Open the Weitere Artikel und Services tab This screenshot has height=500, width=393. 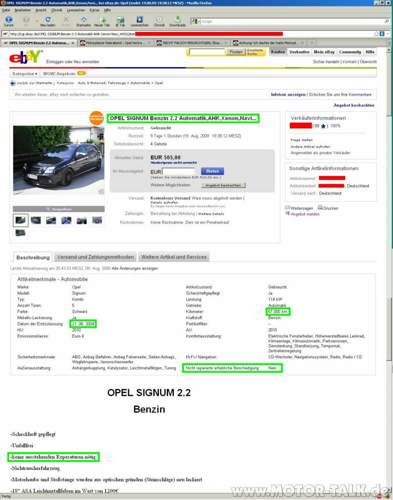point(174,257)
